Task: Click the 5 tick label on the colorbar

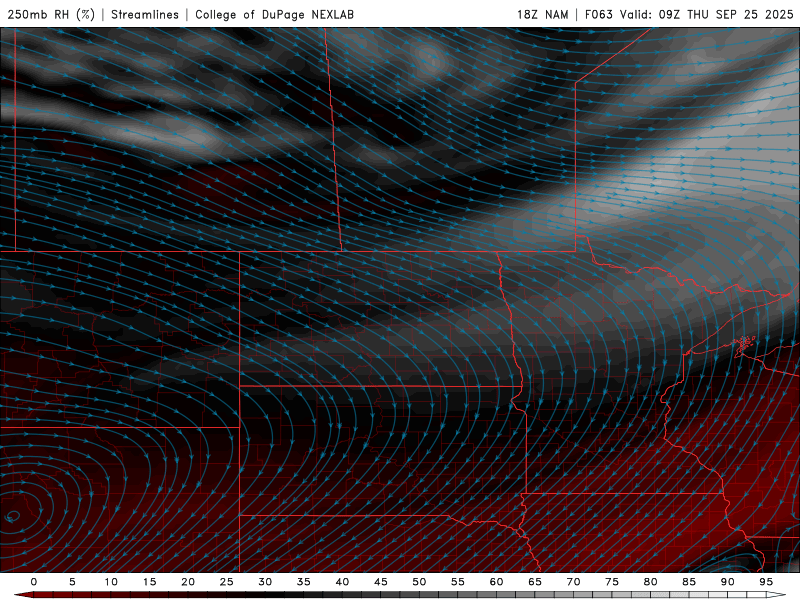Action: point(72,582)
